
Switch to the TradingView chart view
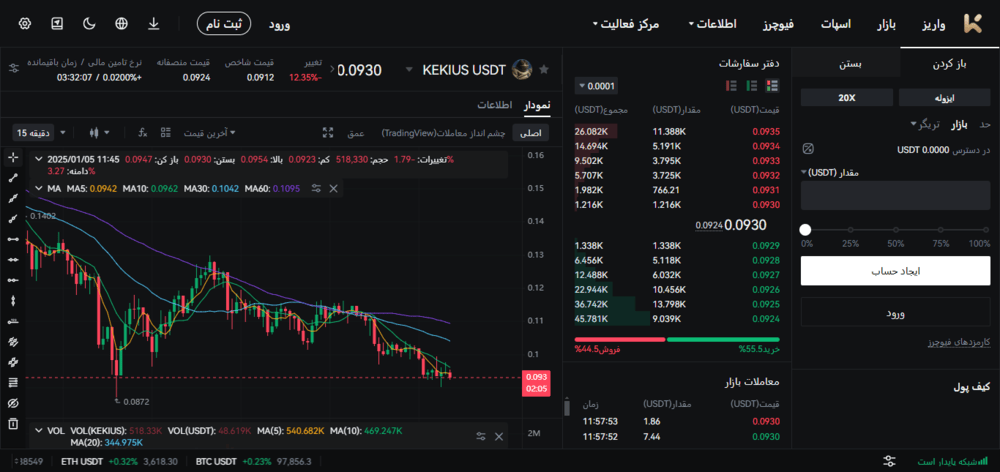point(443,133)
